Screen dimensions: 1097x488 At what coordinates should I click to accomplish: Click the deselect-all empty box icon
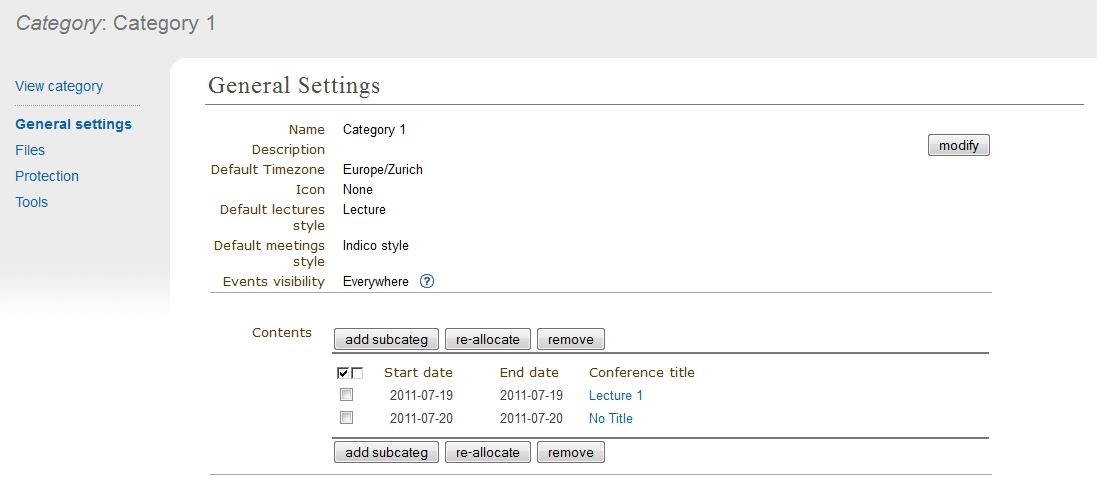point(357,373)
